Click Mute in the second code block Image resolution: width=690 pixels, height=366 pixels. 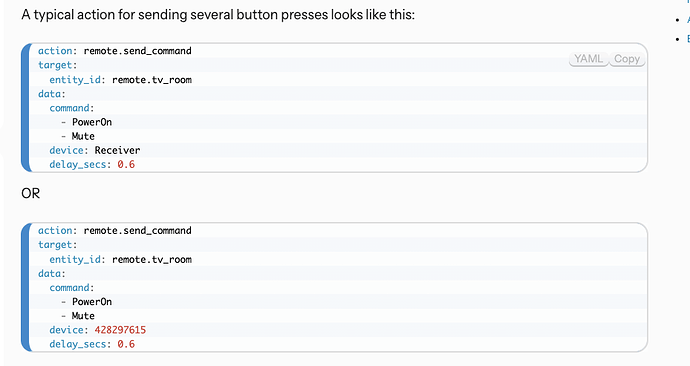(83, 316)
